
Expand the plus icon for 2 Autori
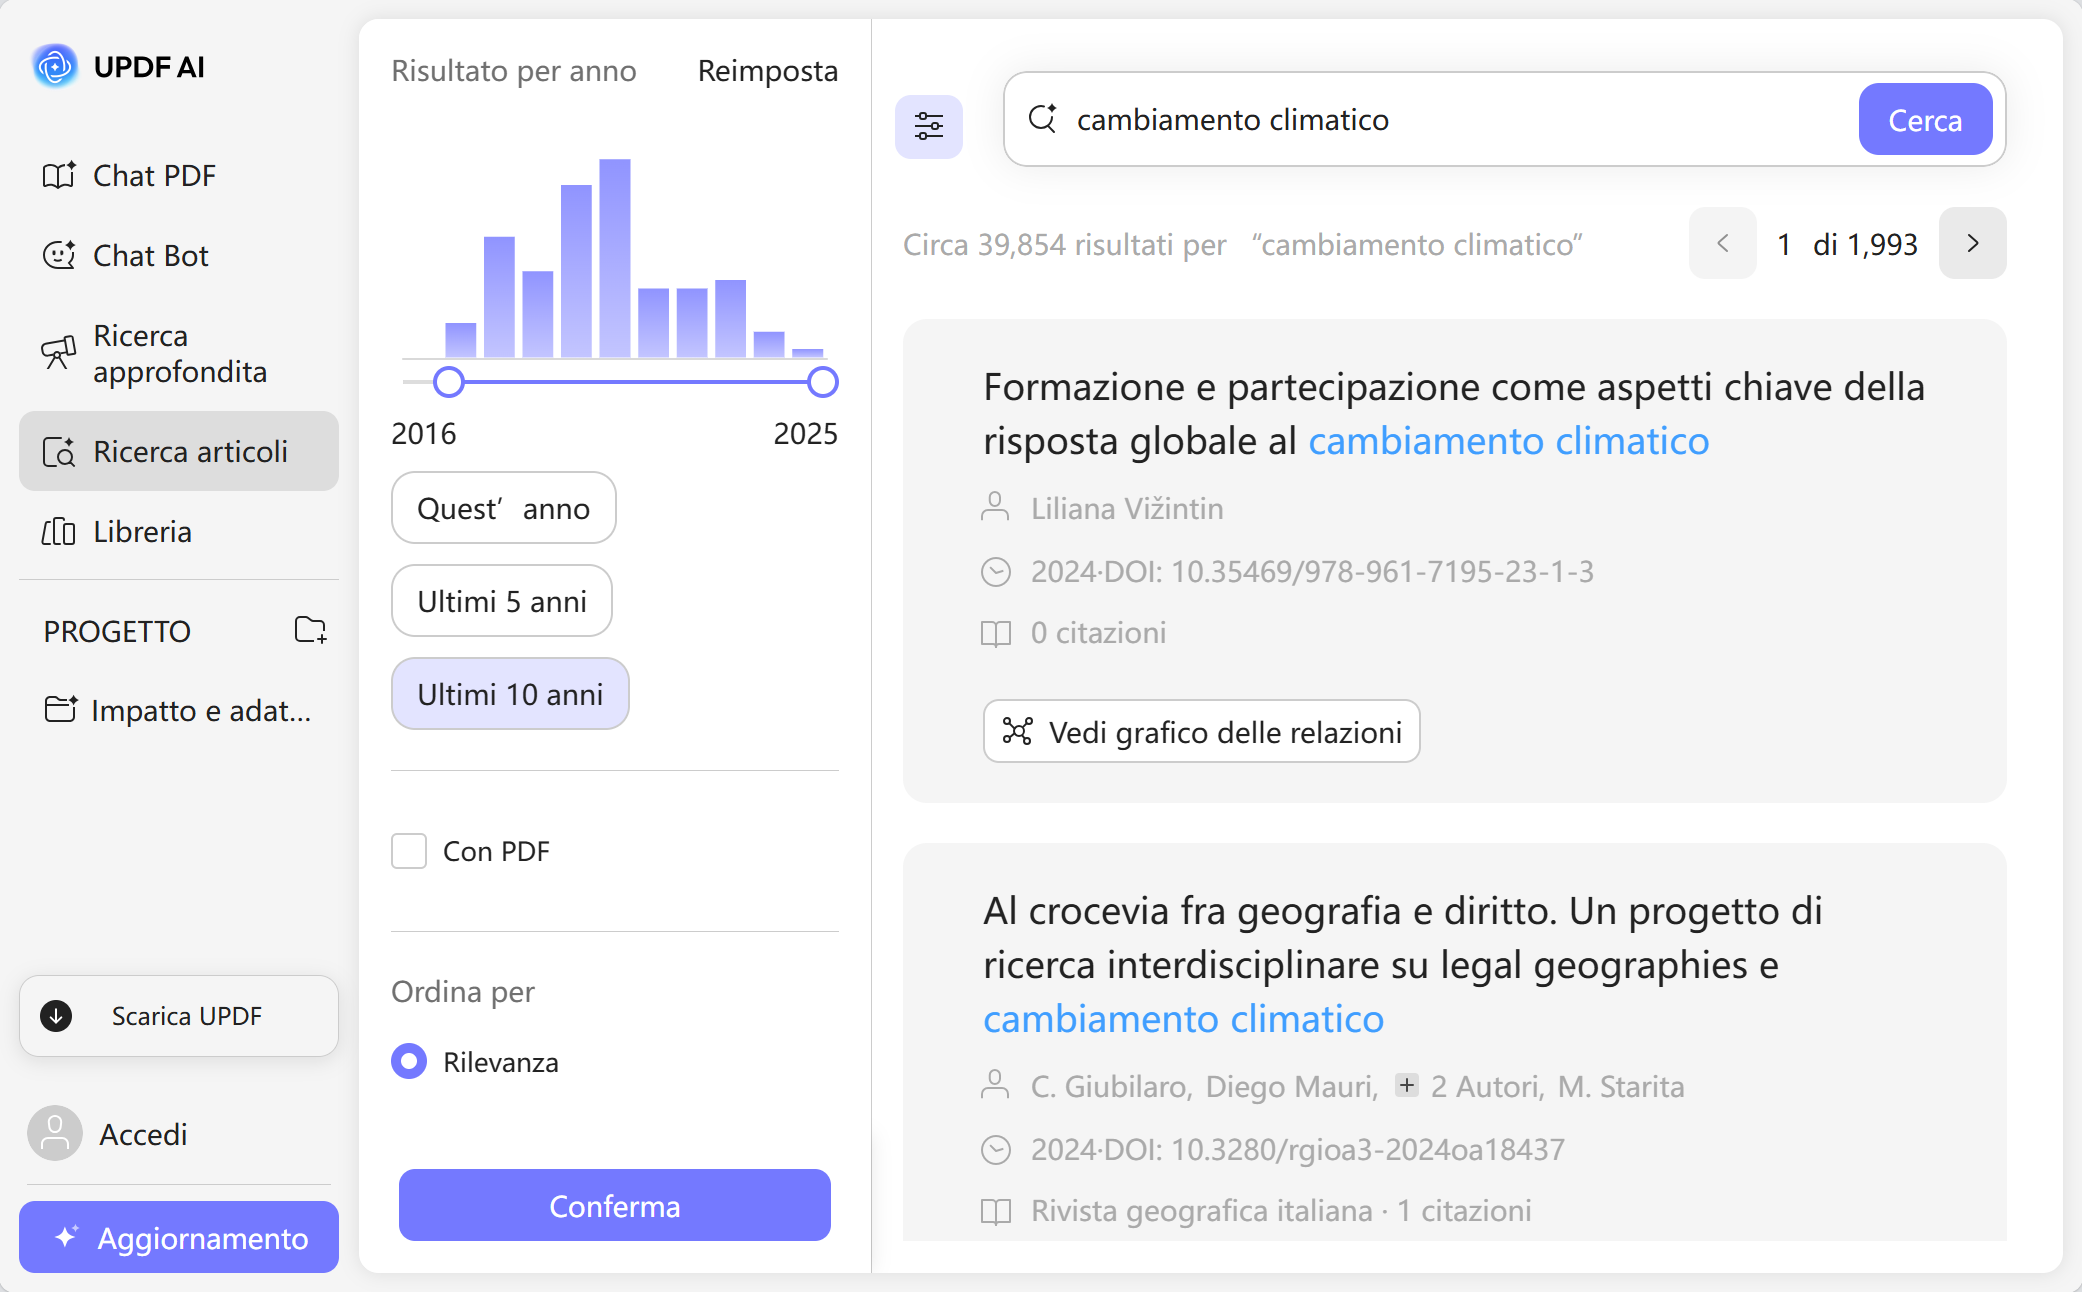coord(1406,1086)
